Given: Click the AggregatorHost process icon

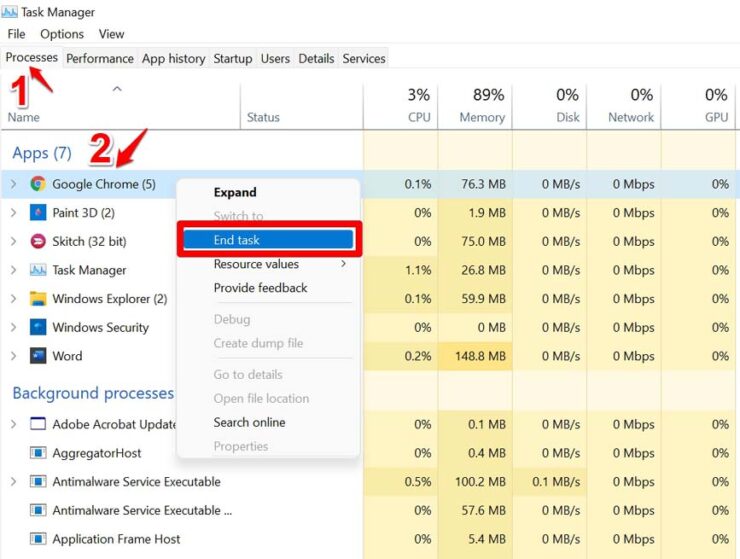Looking at the screenshot, I should point(38,453).
